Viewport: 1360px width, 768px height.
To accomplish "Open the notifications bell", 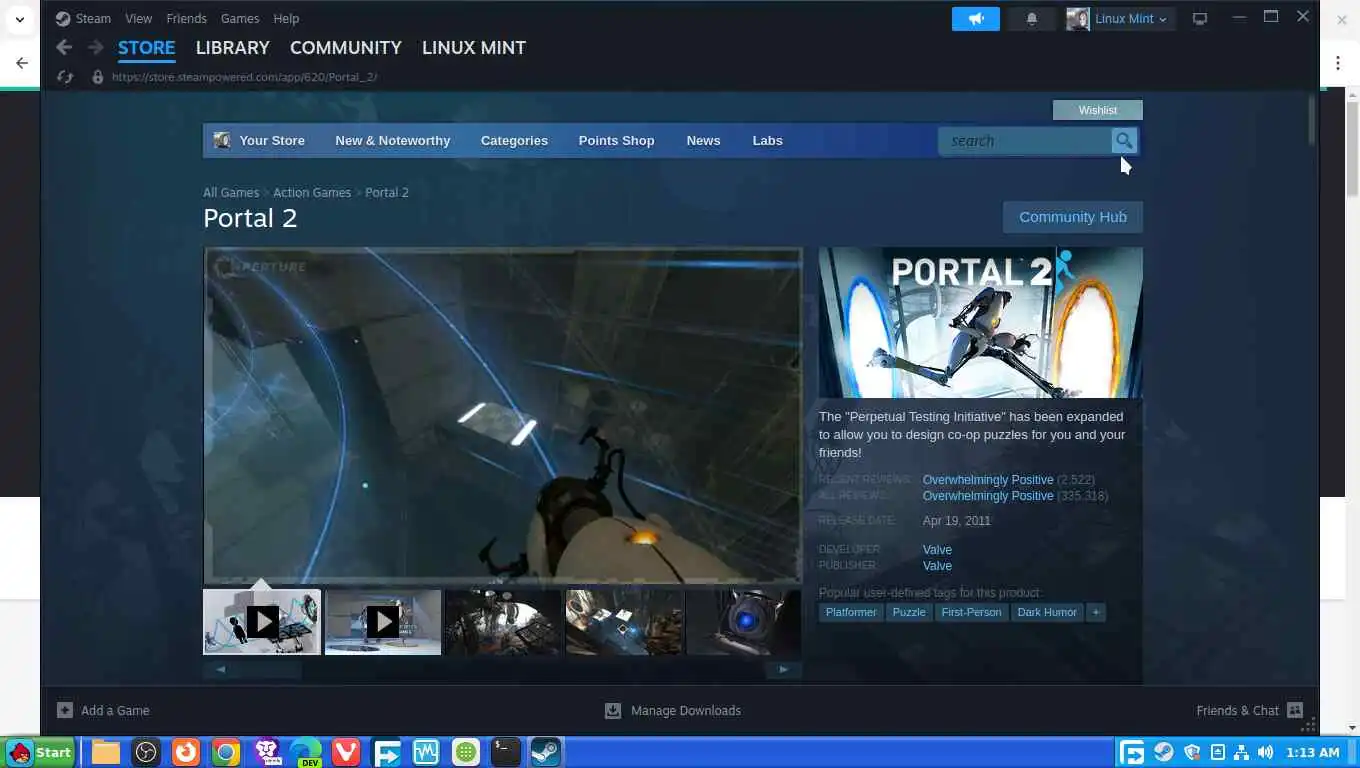I will tap(1032, 18).
